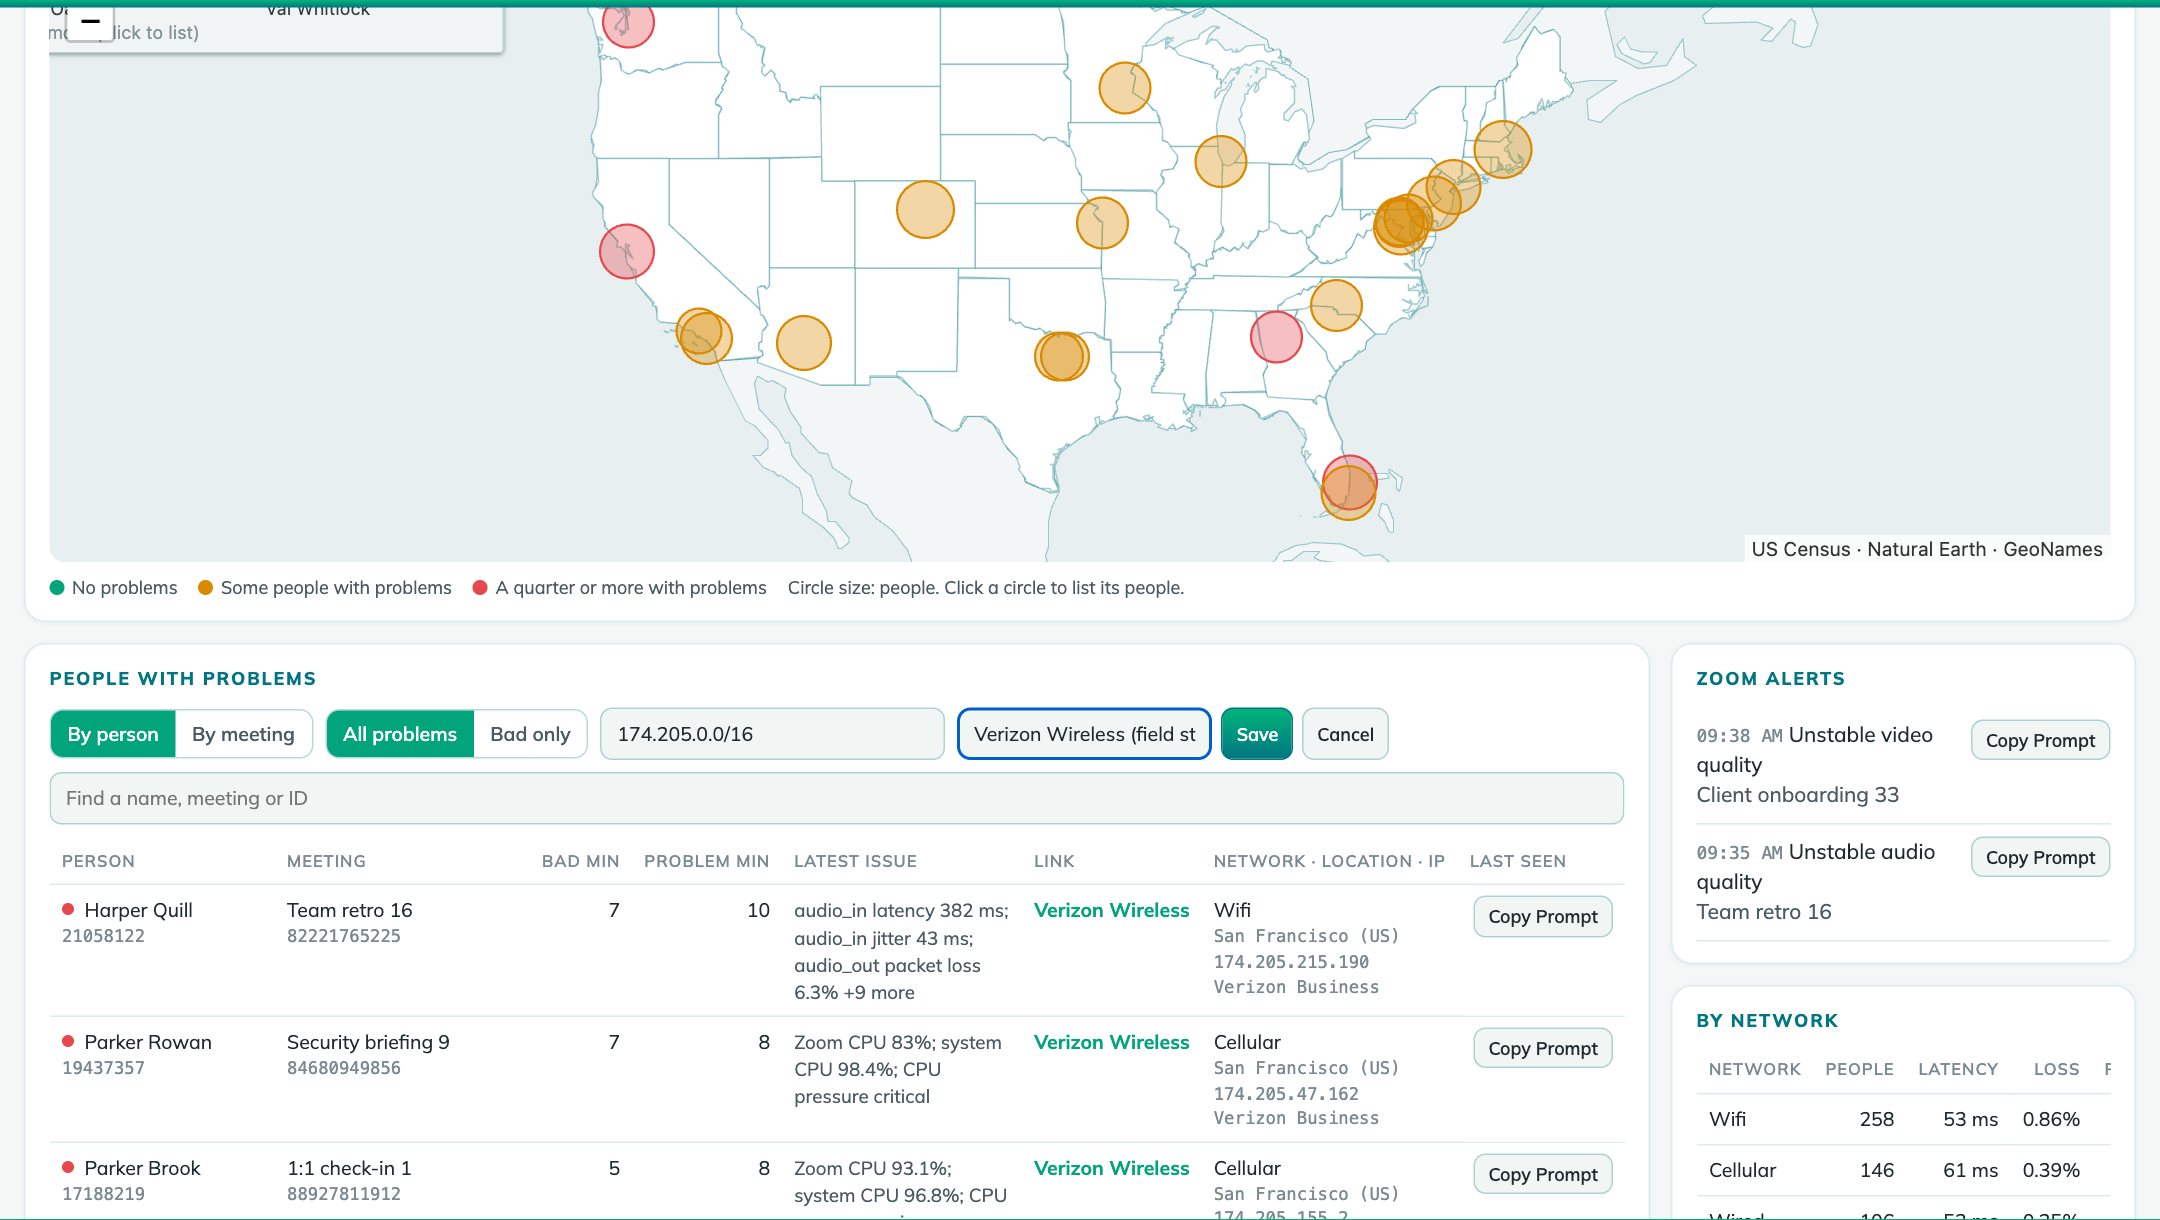Open Verizon Wireless link in Parker Rowan row
Image resolution: width=2160 pixels, height=1220 pixels.
click(x=1111, y=1042)
